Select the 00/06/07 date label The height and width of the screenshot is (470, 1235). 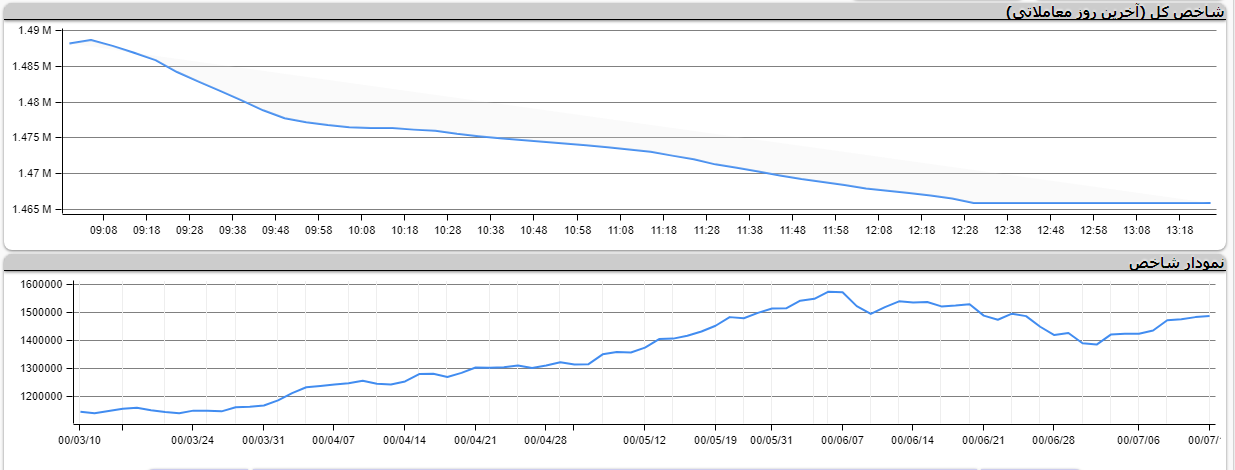pos(841,439)
